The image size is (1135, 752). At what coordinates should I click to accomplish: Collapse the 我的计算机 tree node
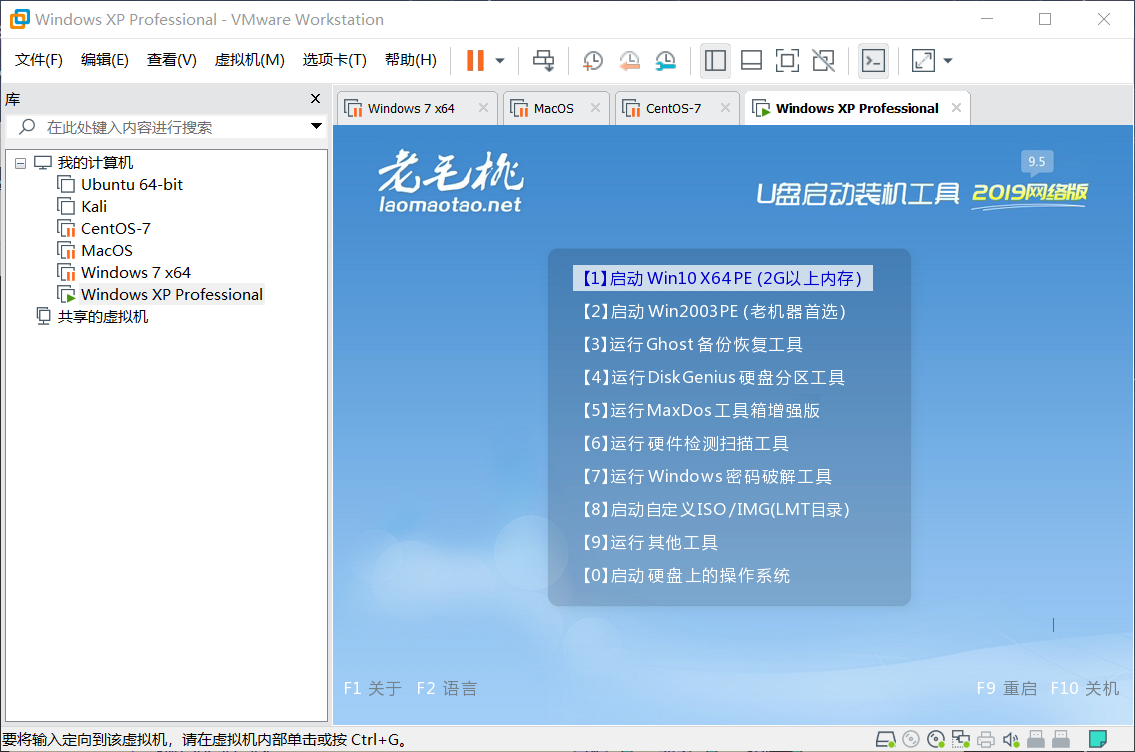(20, 162)
